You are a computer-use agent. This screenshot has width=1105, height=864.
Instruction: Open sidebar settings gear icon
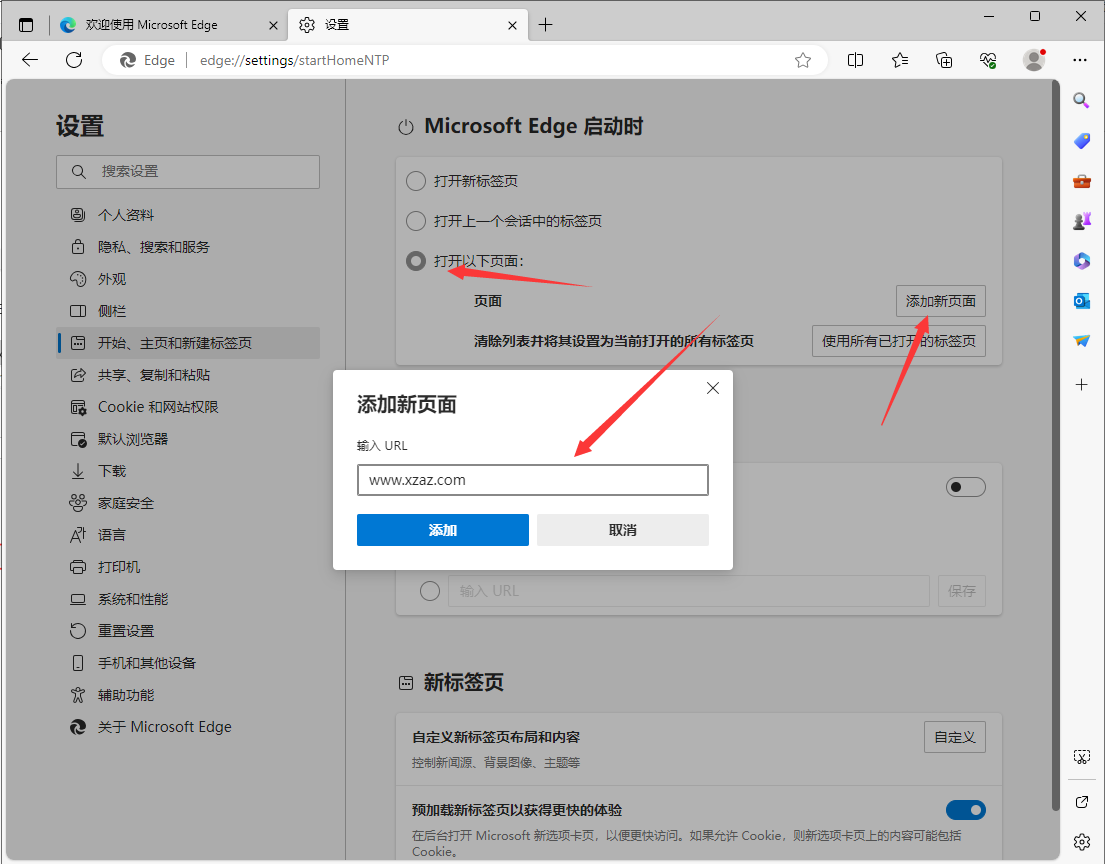pos(1082,841)
